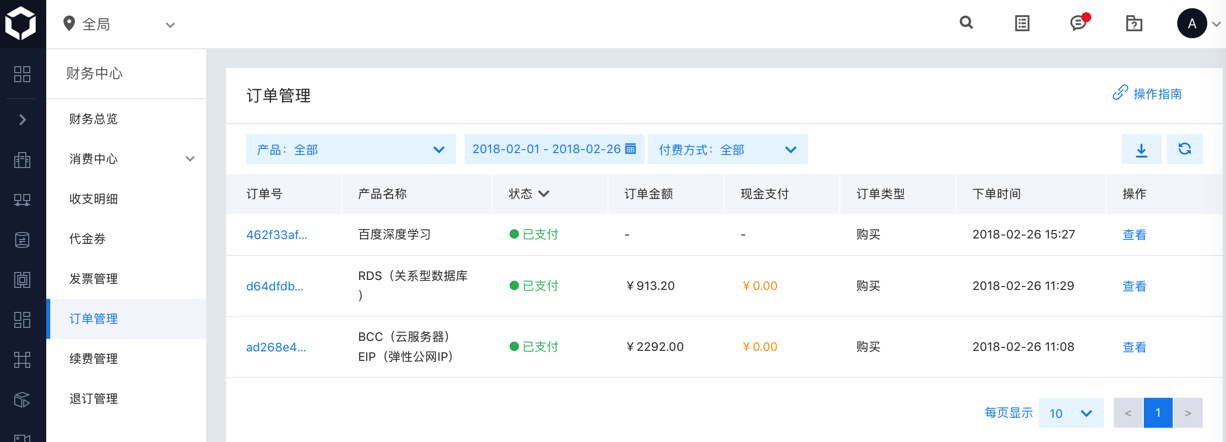This screenshot has height=442, width=1226.
Task: Open order 462f33af link
Action: pyautogui.click(x=276, y=235)
